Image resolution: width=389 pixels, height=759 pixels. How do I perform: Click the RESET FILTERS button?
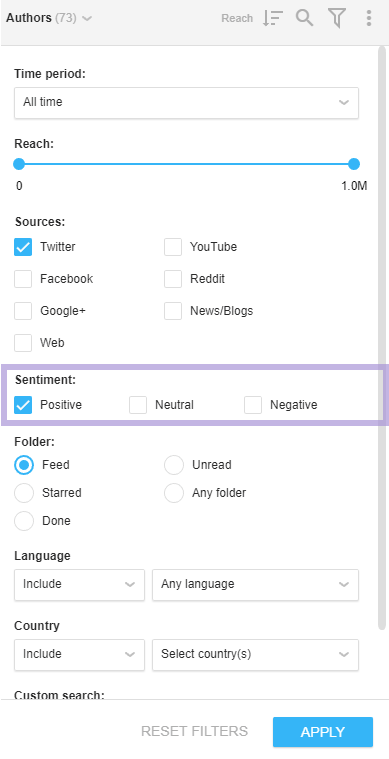(x=194, y=731)
